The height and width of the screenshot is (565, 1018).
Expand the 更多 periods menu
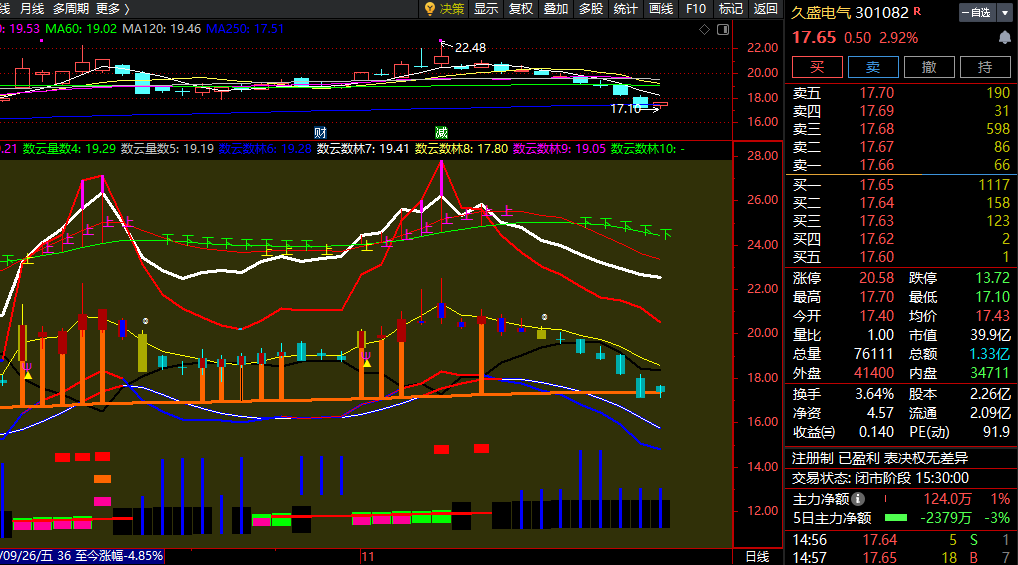[113, 8]
